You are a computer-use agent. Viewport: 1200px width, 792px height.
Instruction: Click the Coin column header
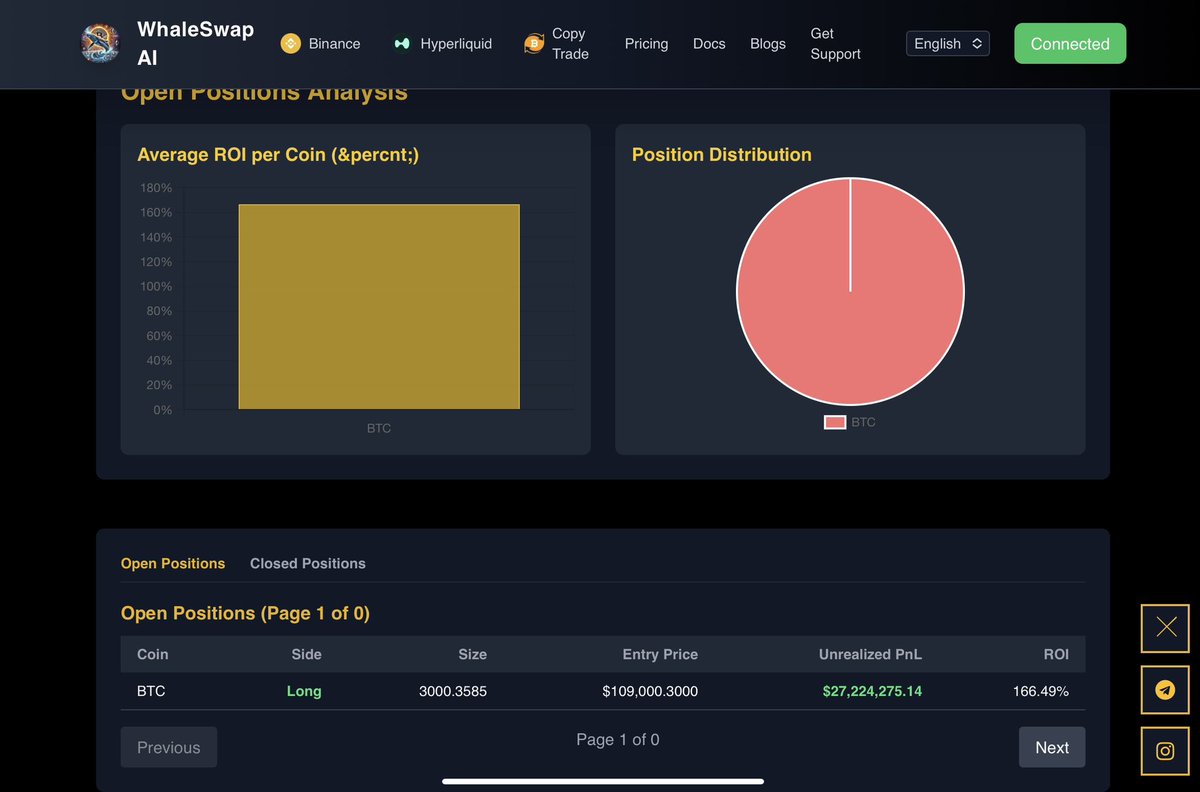[153, 654]
